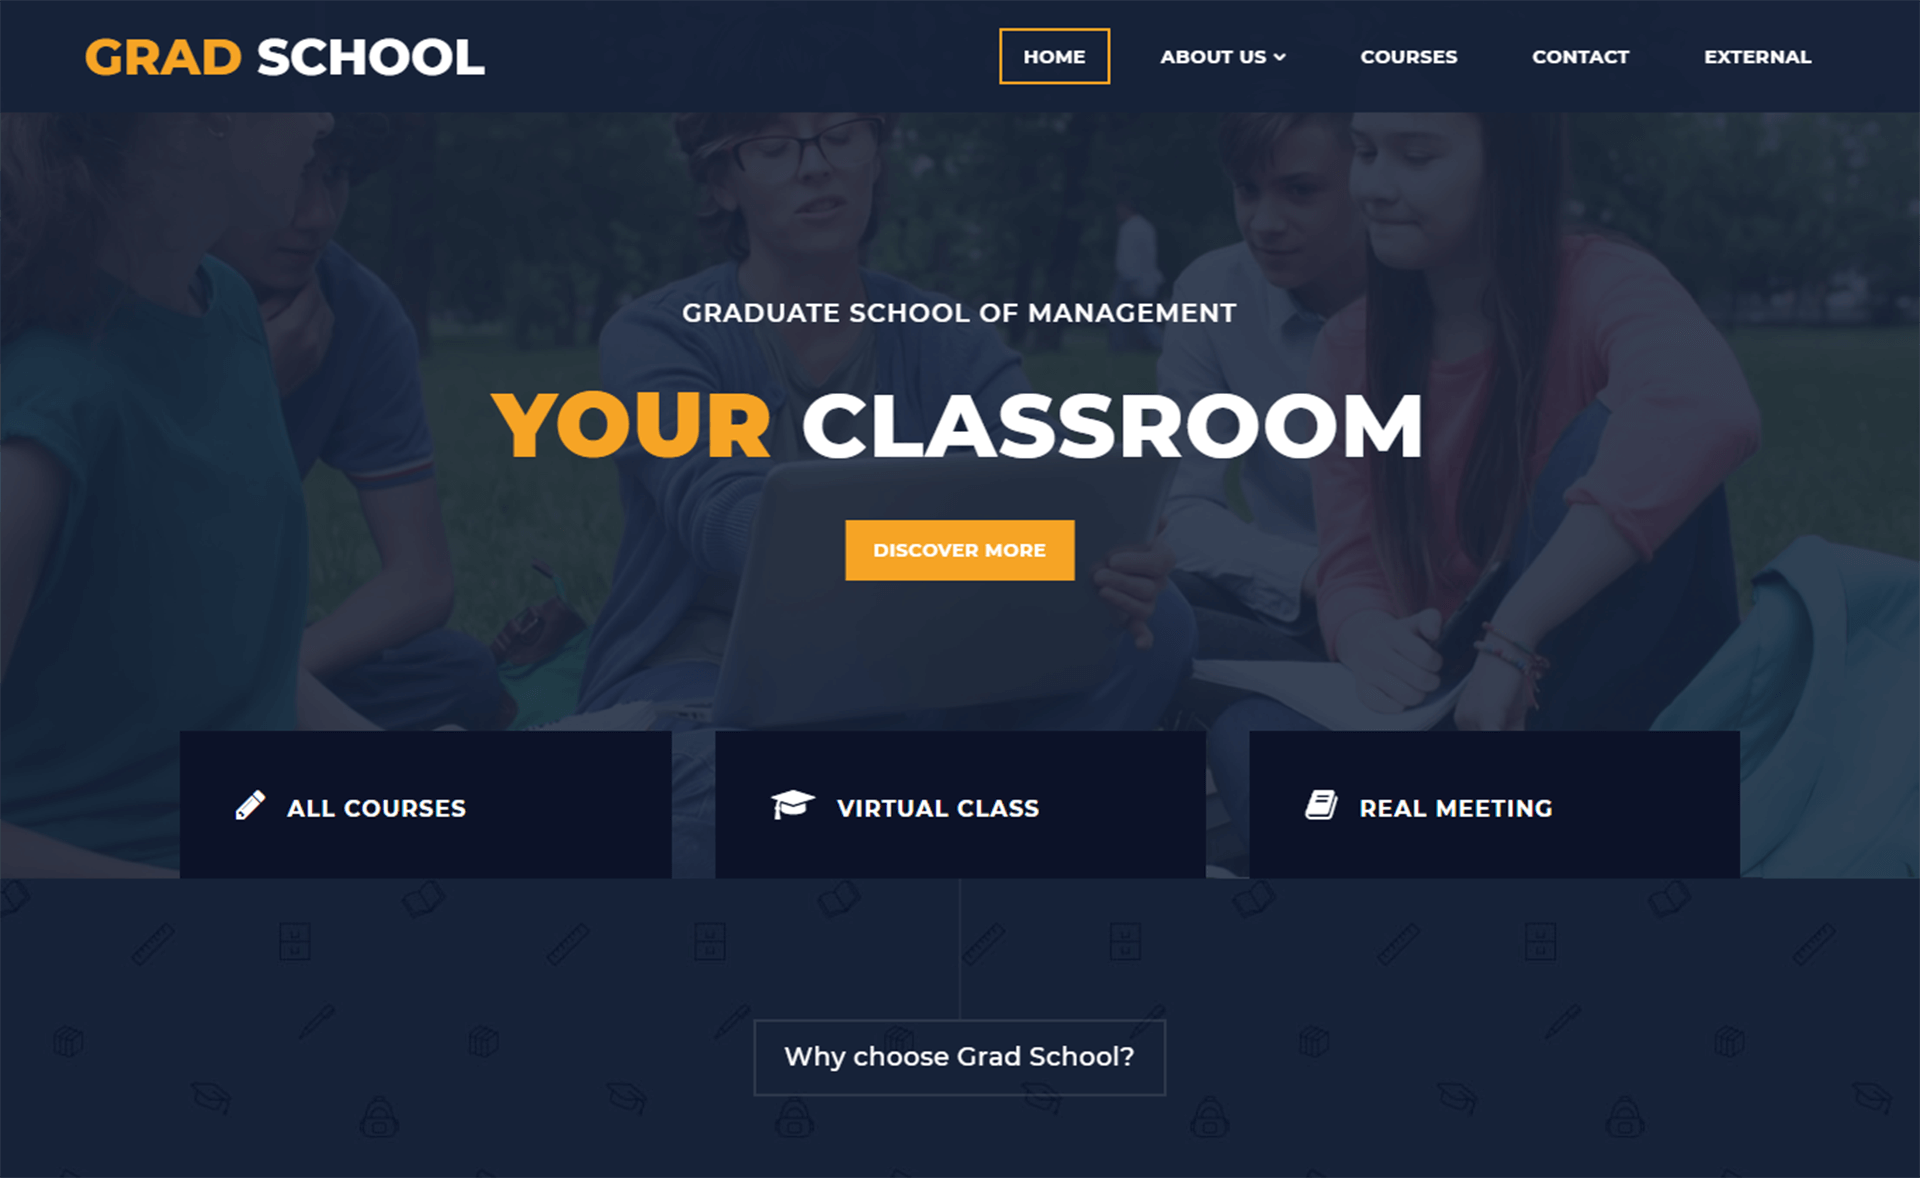The height and width of the screenshot is (1178, 1920).
Task: Click the notebook icon in Real Meeting
Action: (1319, 804)
